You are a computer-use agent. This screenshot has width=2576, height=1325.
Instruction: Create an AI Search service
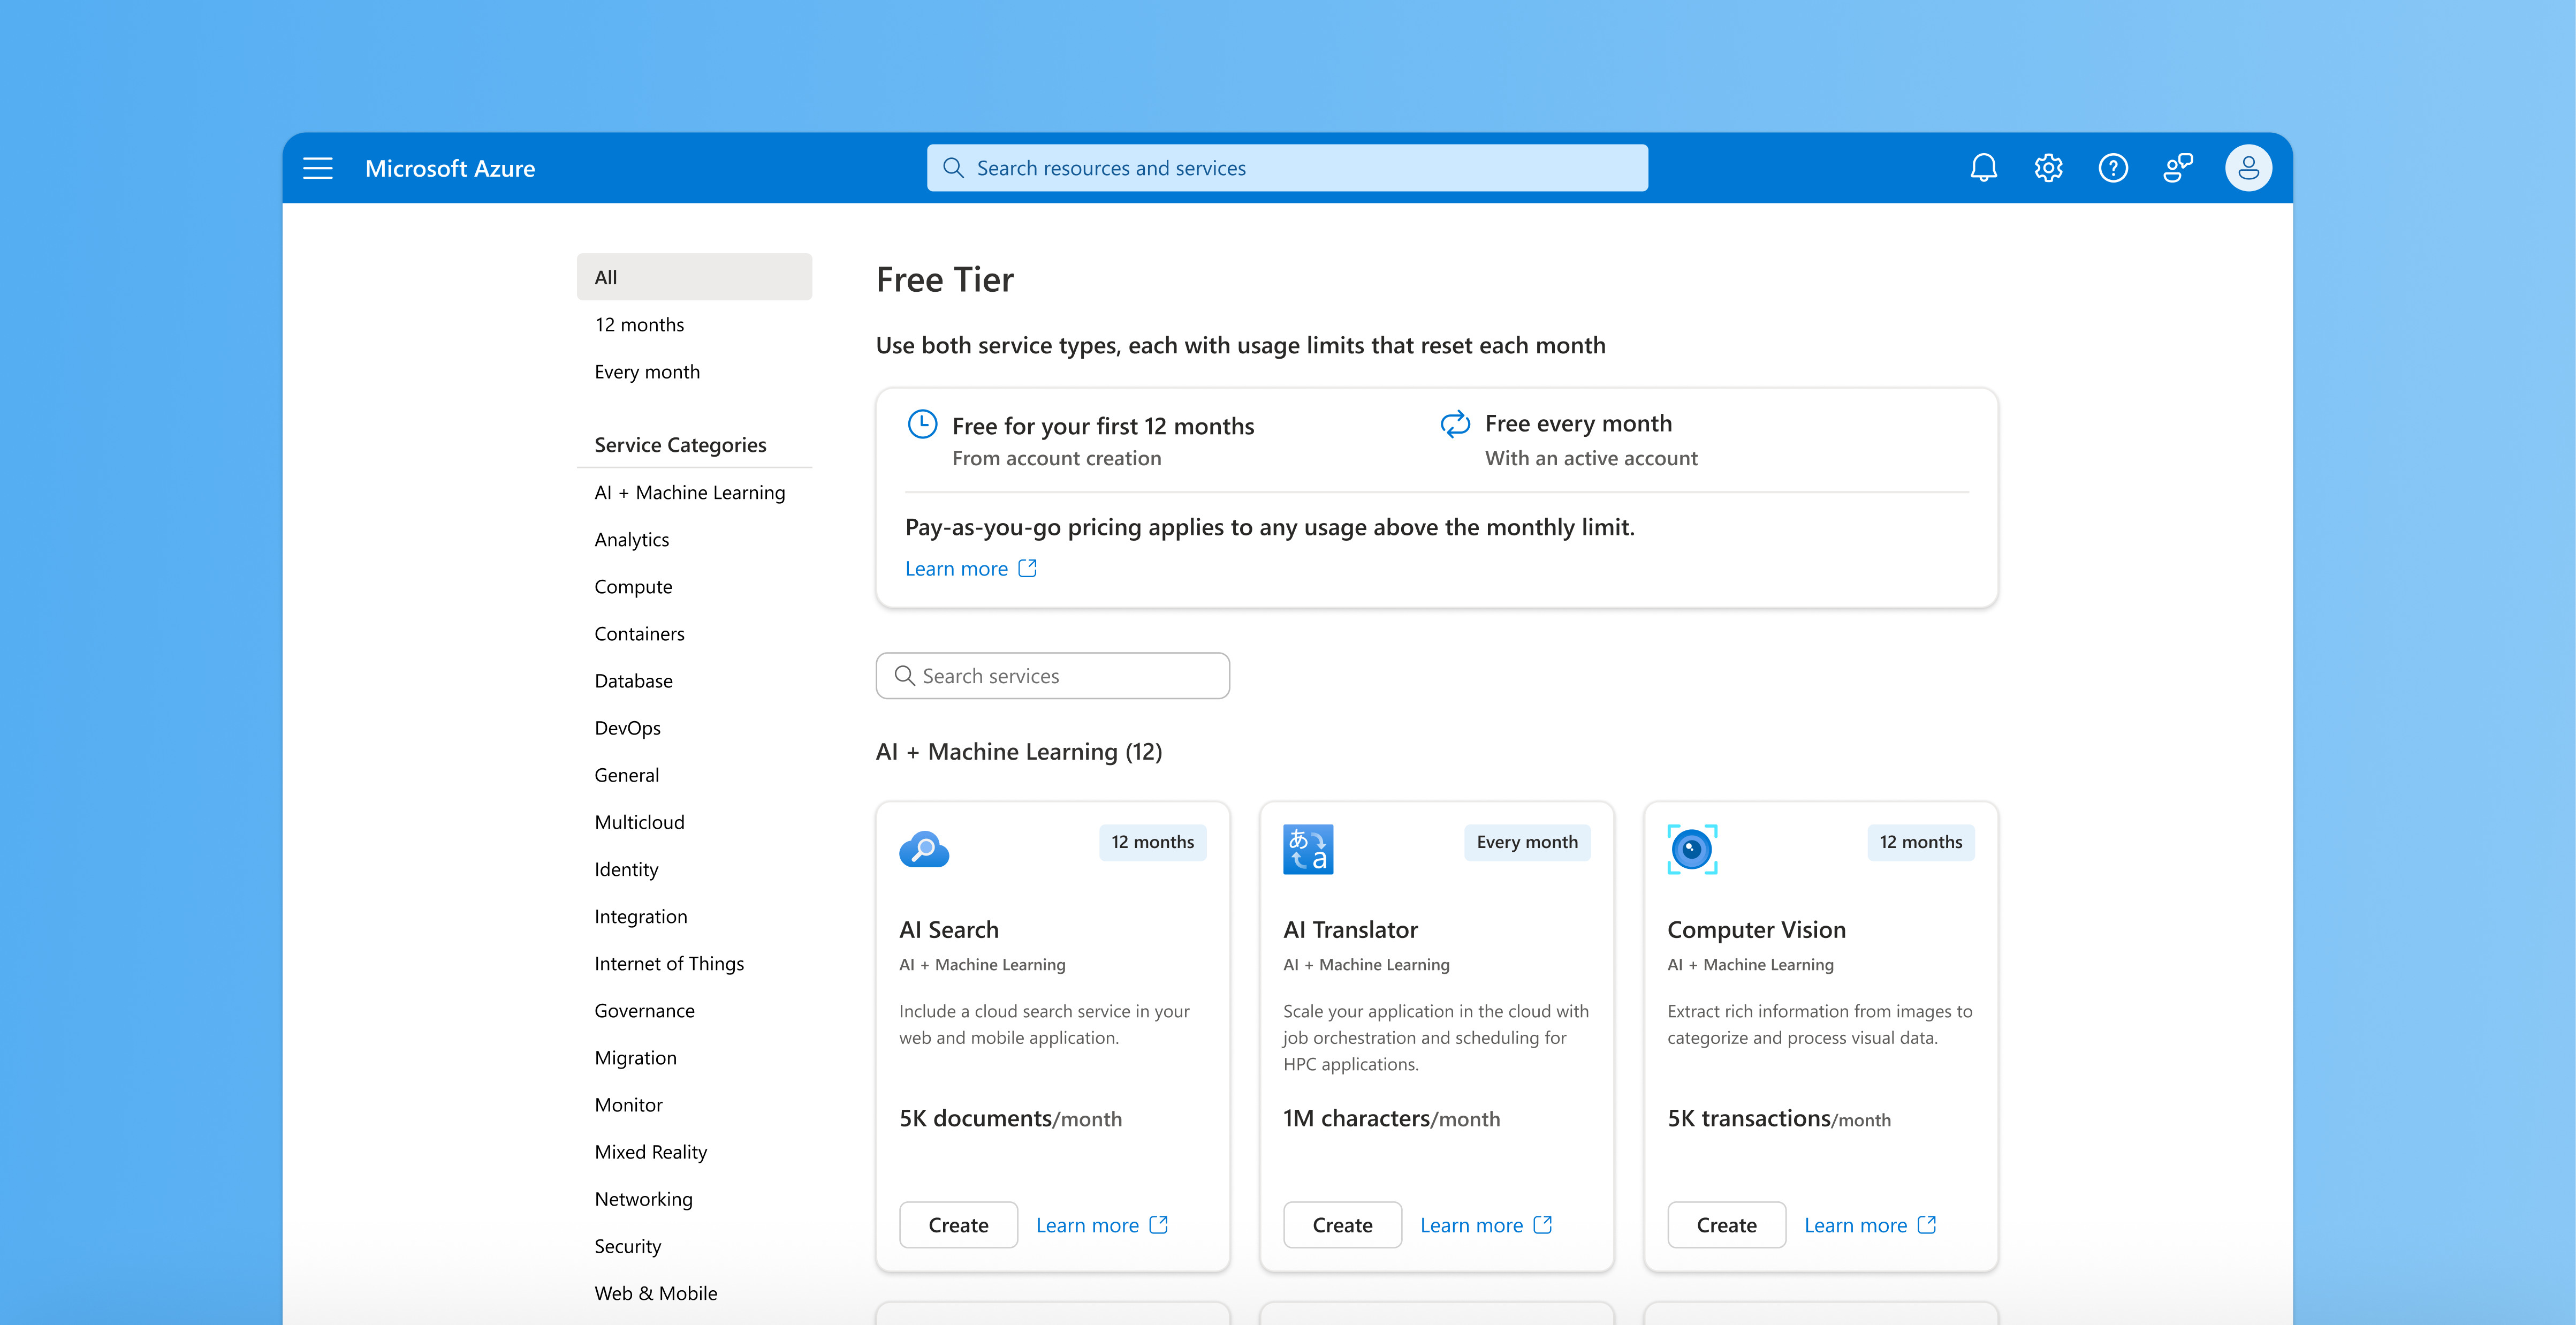(x=958, y=1225)
